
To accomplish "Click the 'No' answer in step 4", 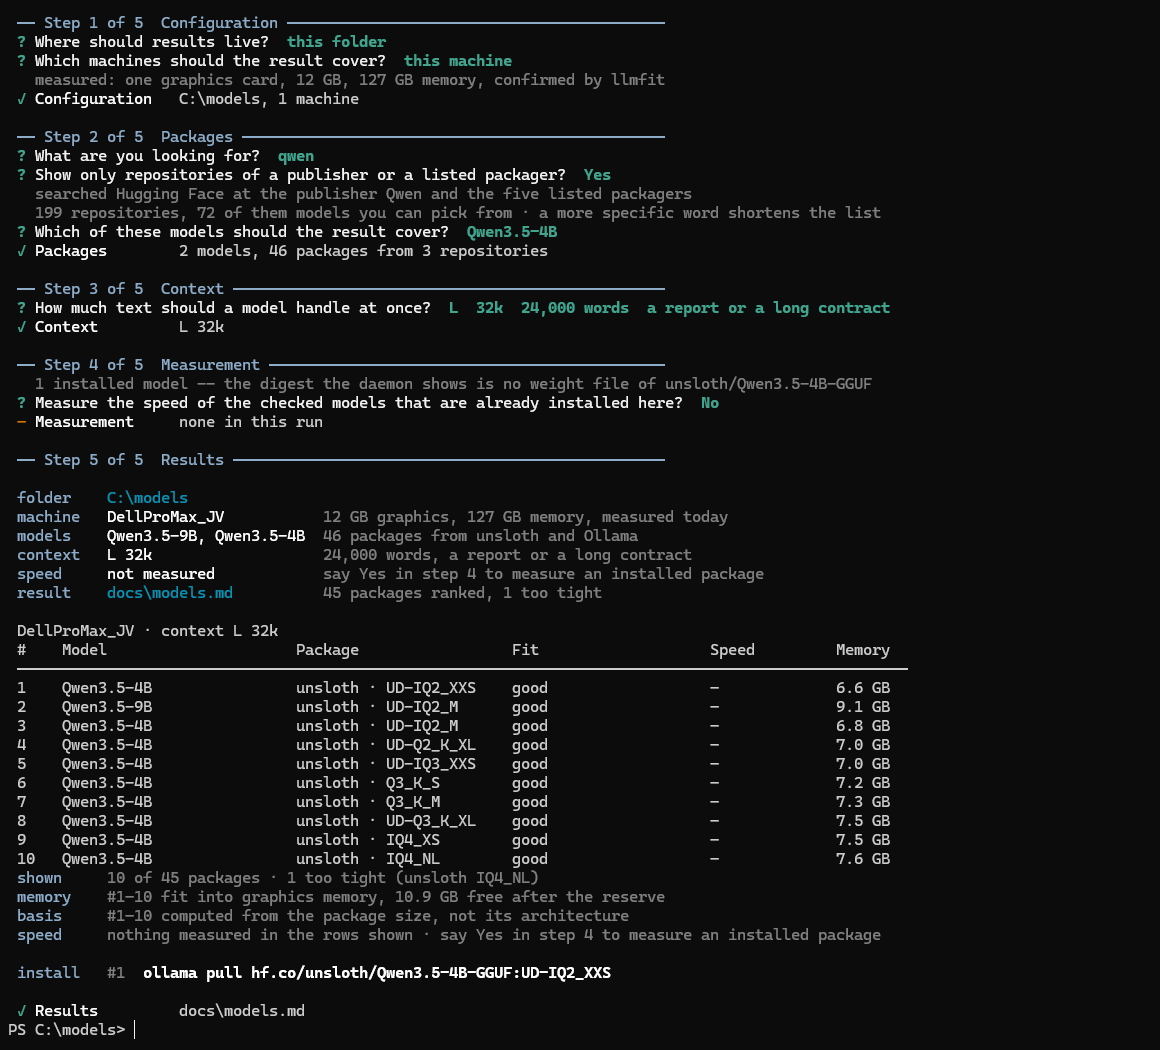I will (709, 403).
